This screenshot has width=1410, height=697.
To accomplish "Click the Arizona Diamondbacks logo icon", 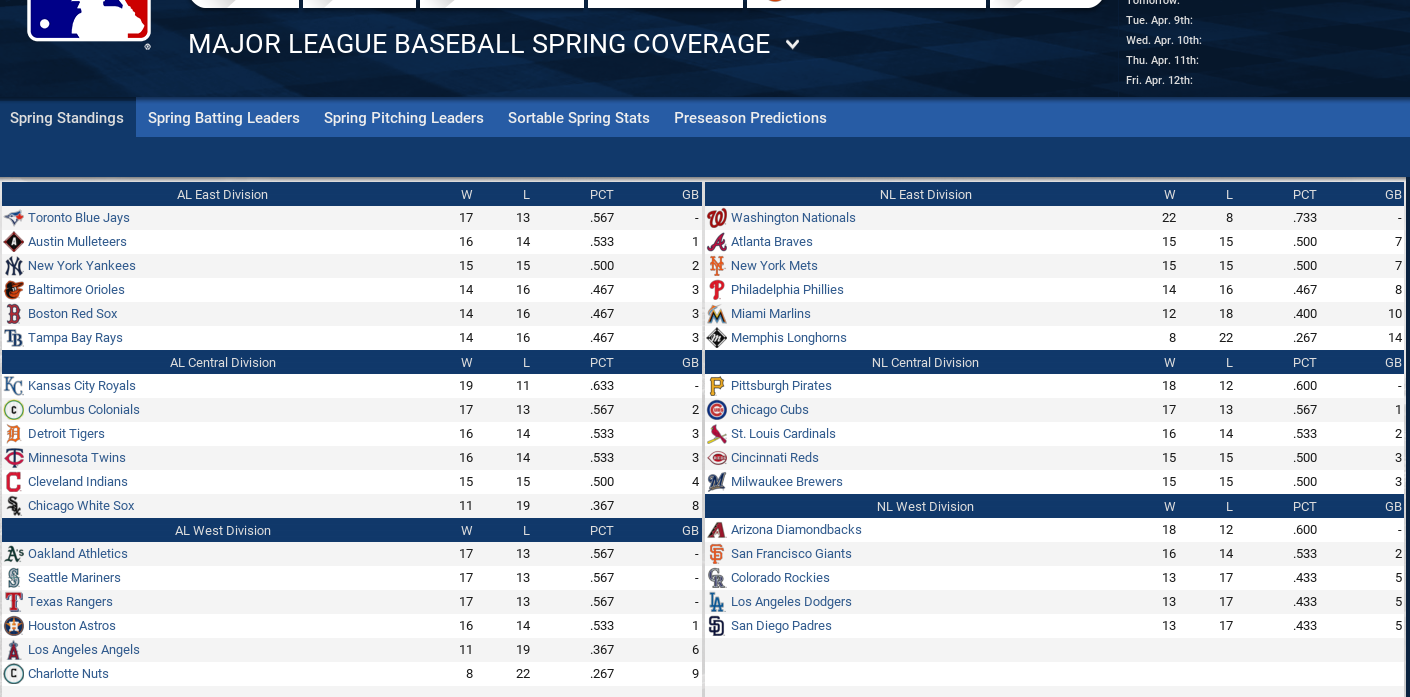I will 716,530.
